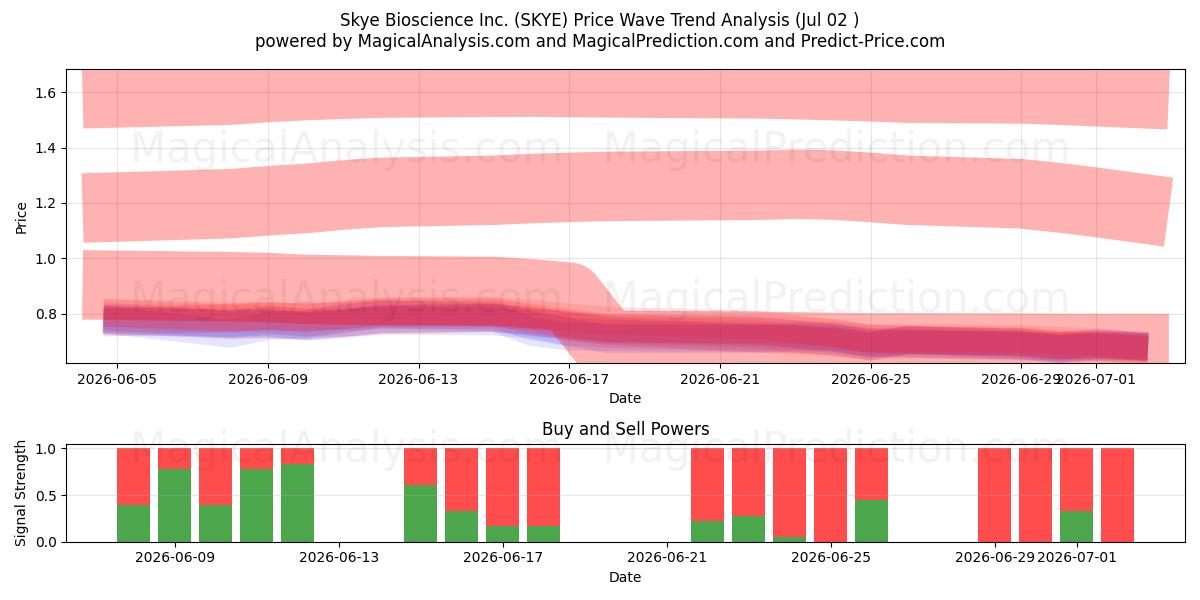Image resolution: width=1200 pixels, height=600 pixels.
Task: Click red sell segment of June 16 bar
Action: (462, 479)
